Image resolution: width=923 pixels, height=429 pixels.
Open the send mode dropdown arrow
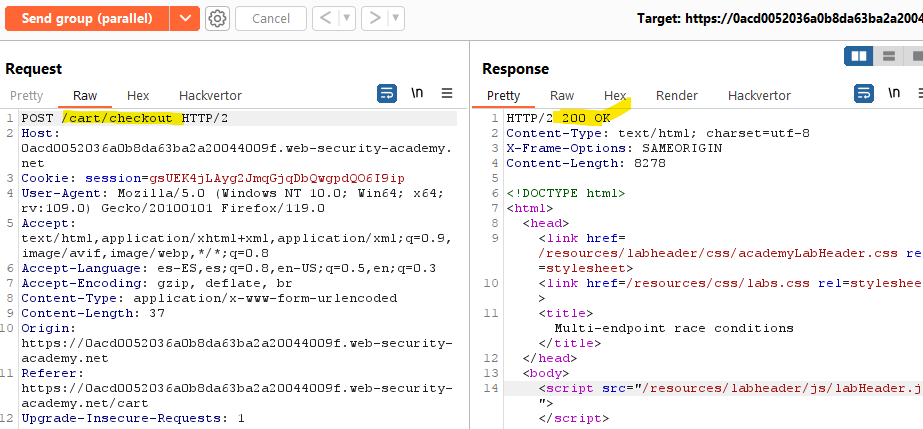click(185, 18)
